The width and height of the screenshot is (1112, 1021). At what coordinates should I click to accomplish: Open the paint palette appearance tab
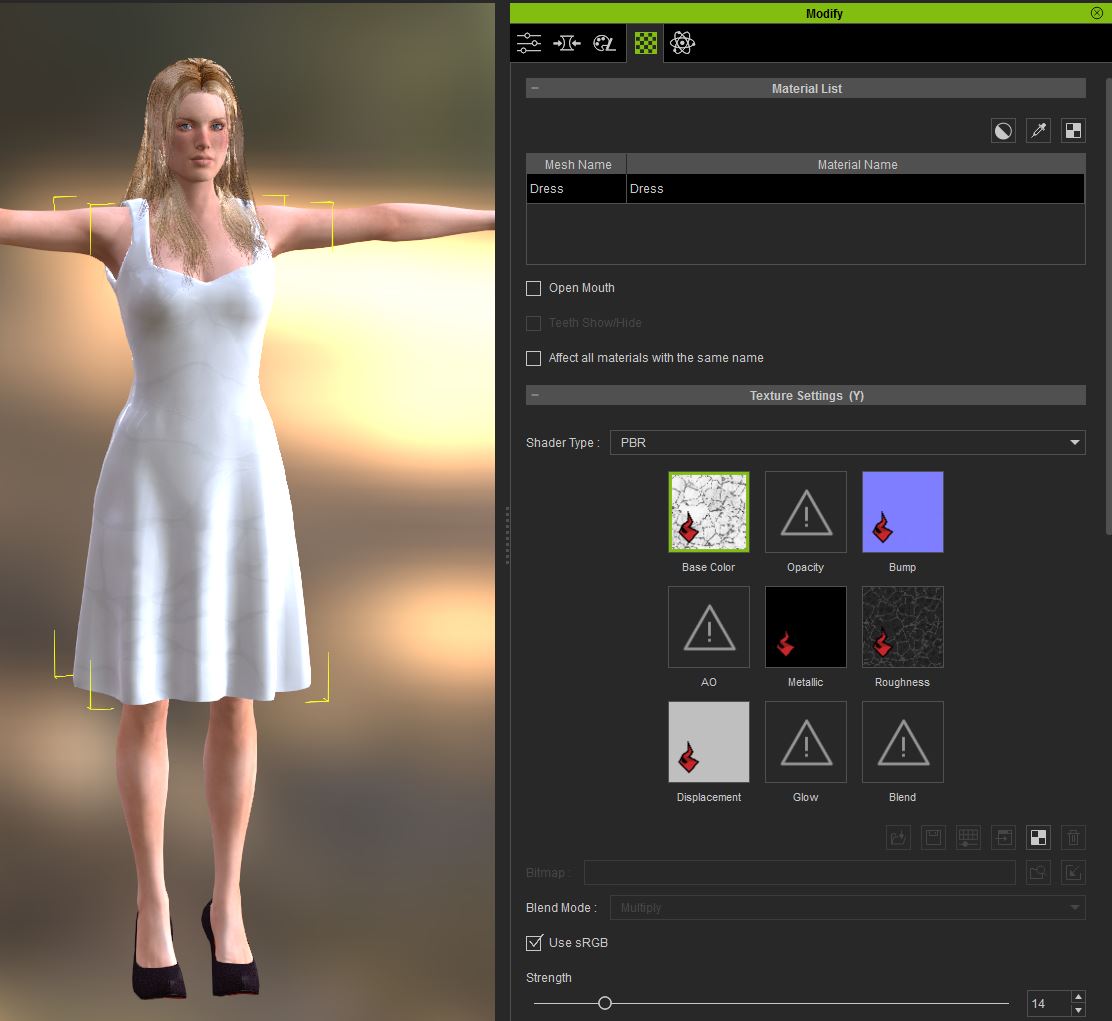[604, 43]
